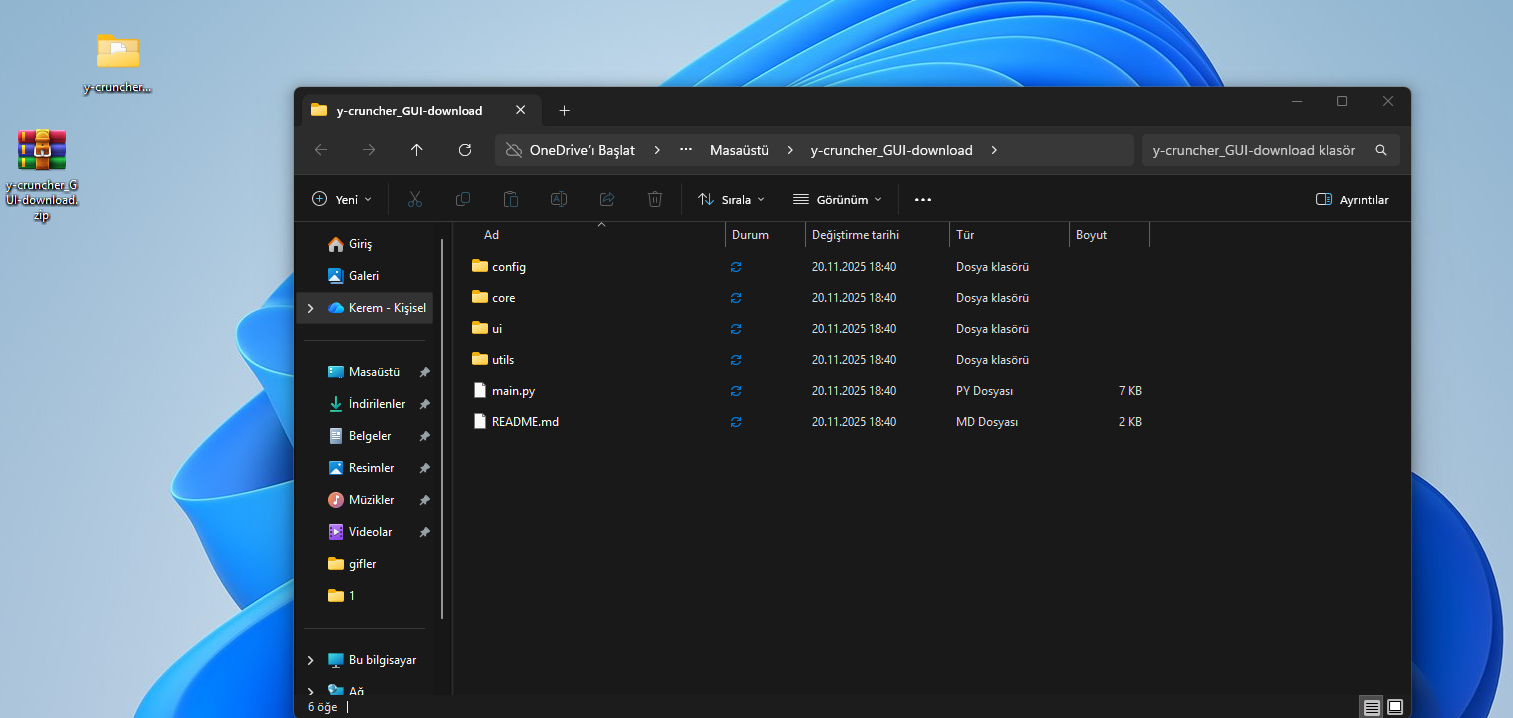This screenshot has height=718, width=1513.
Task: Click the address bar ellipsis for hidden path
Action: tap(686, 150)
